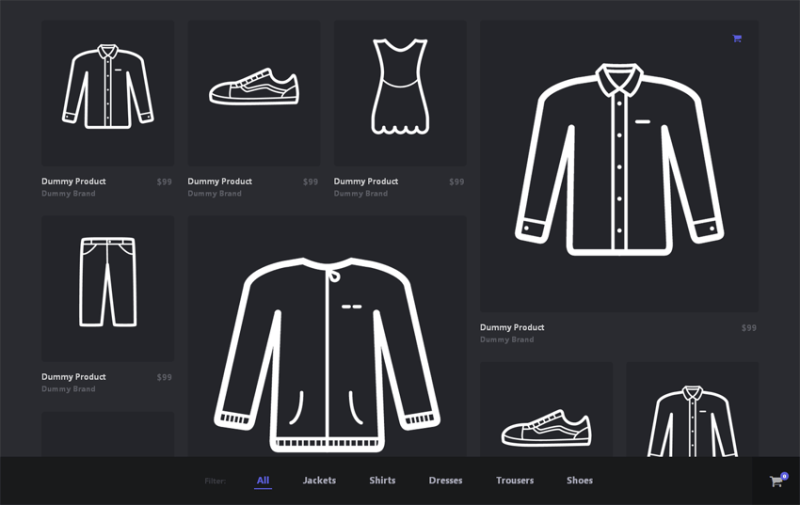The image size is (800, 505).
Task: Show only Dresses category
Action: tap(445, 481)
